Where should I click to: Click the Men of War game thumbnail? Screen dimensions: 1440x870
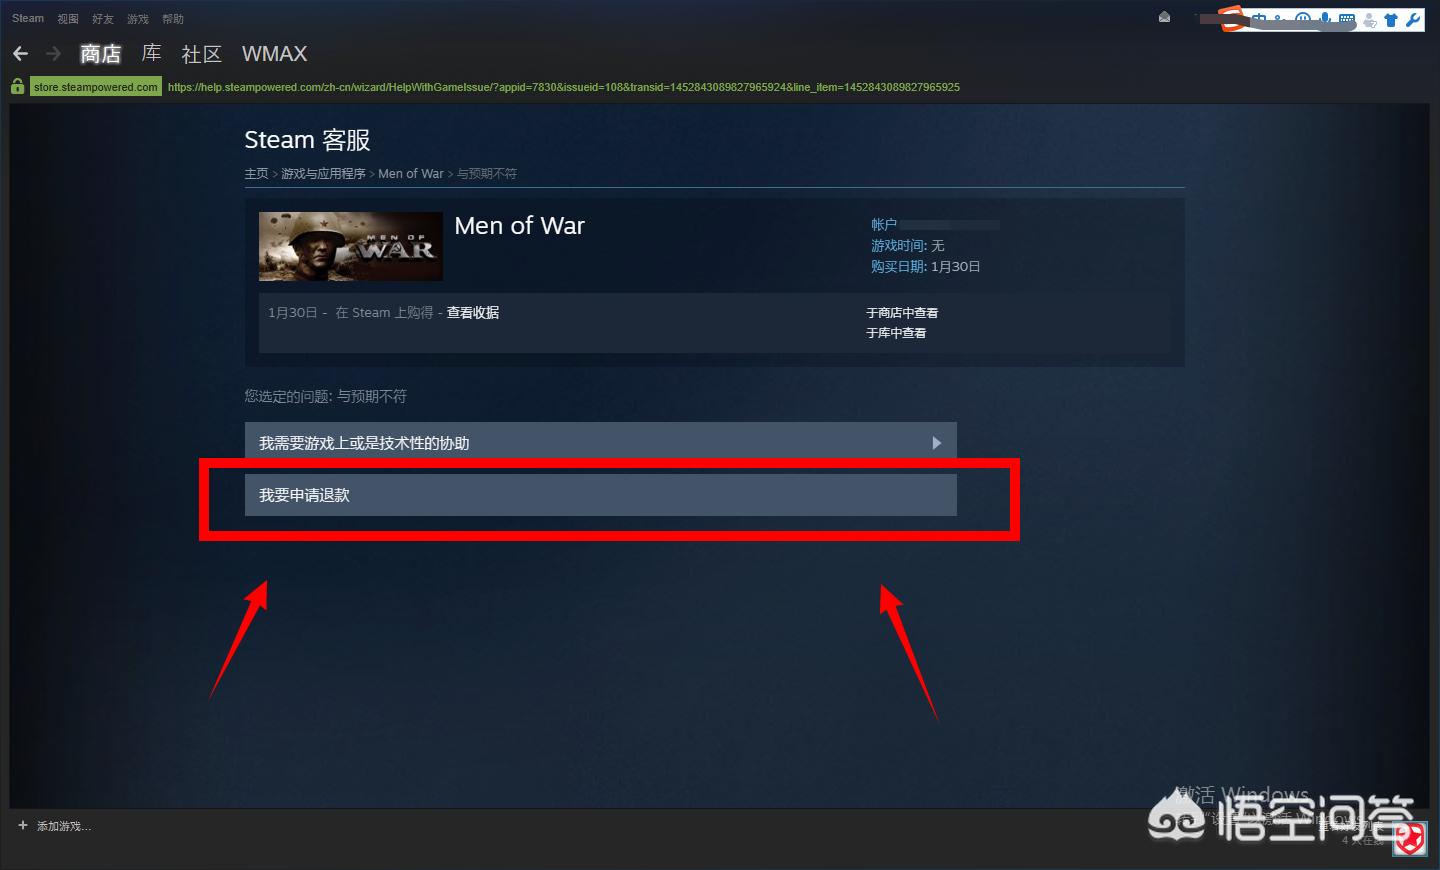pyautogui.click(x=350, y=246)
